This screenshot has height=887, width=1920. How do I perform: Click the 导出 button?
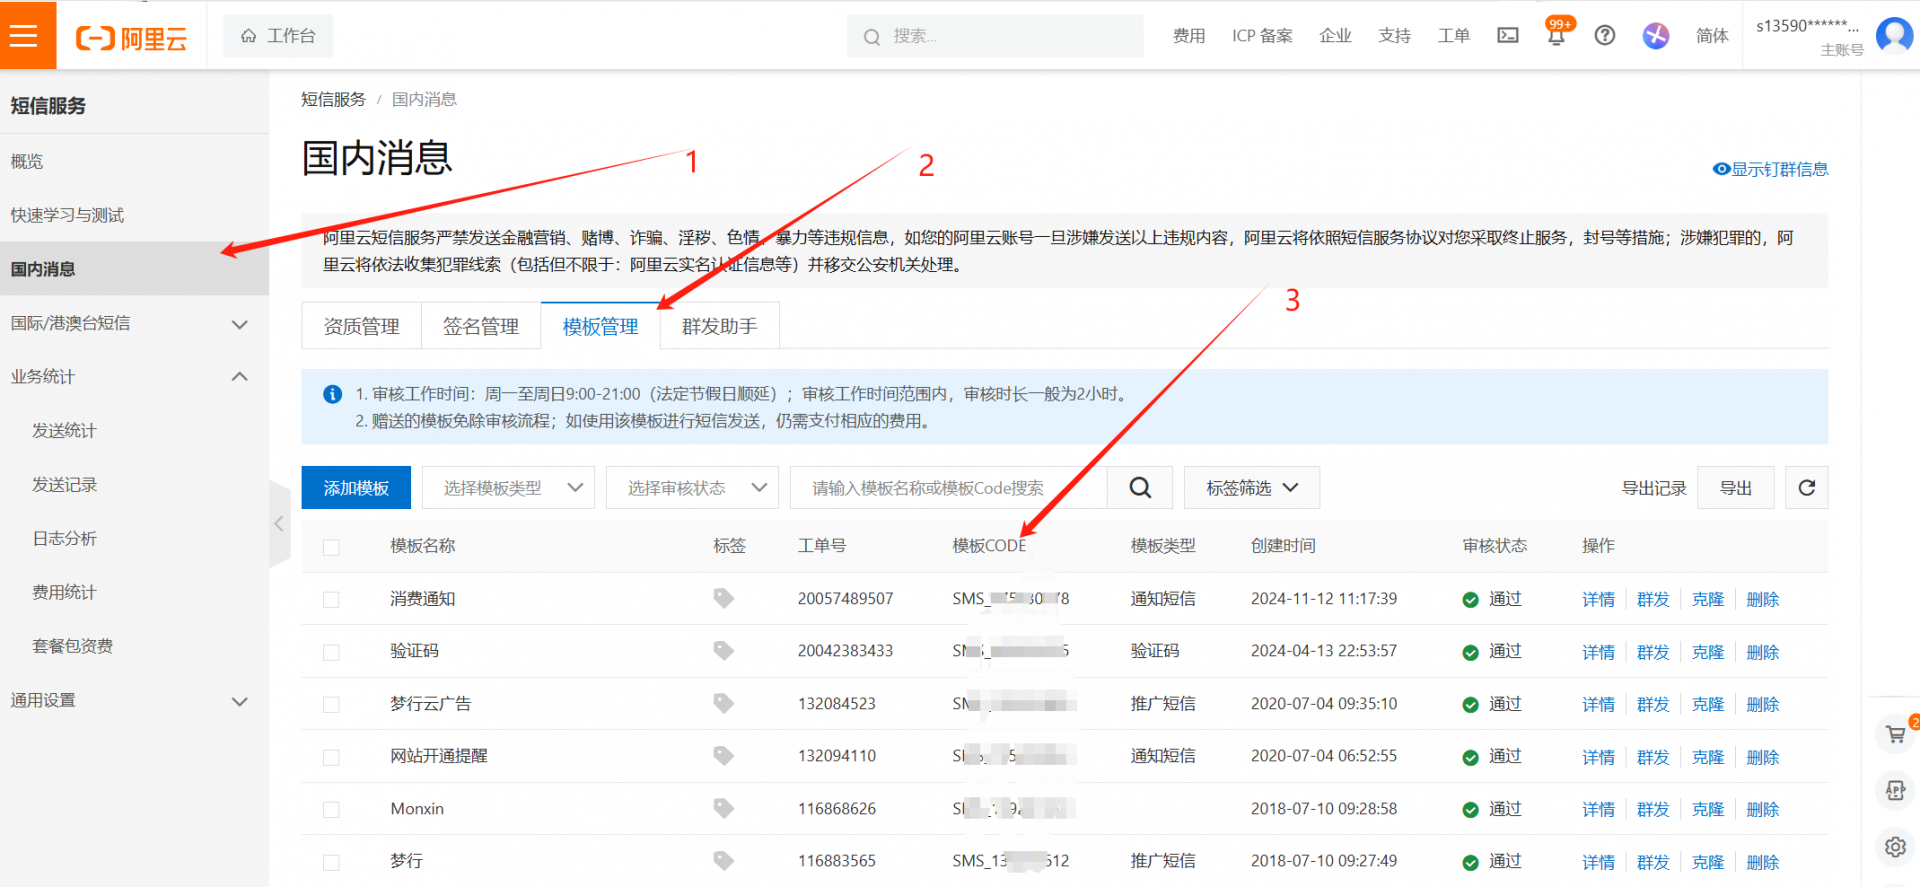[x=1736, y=488]
